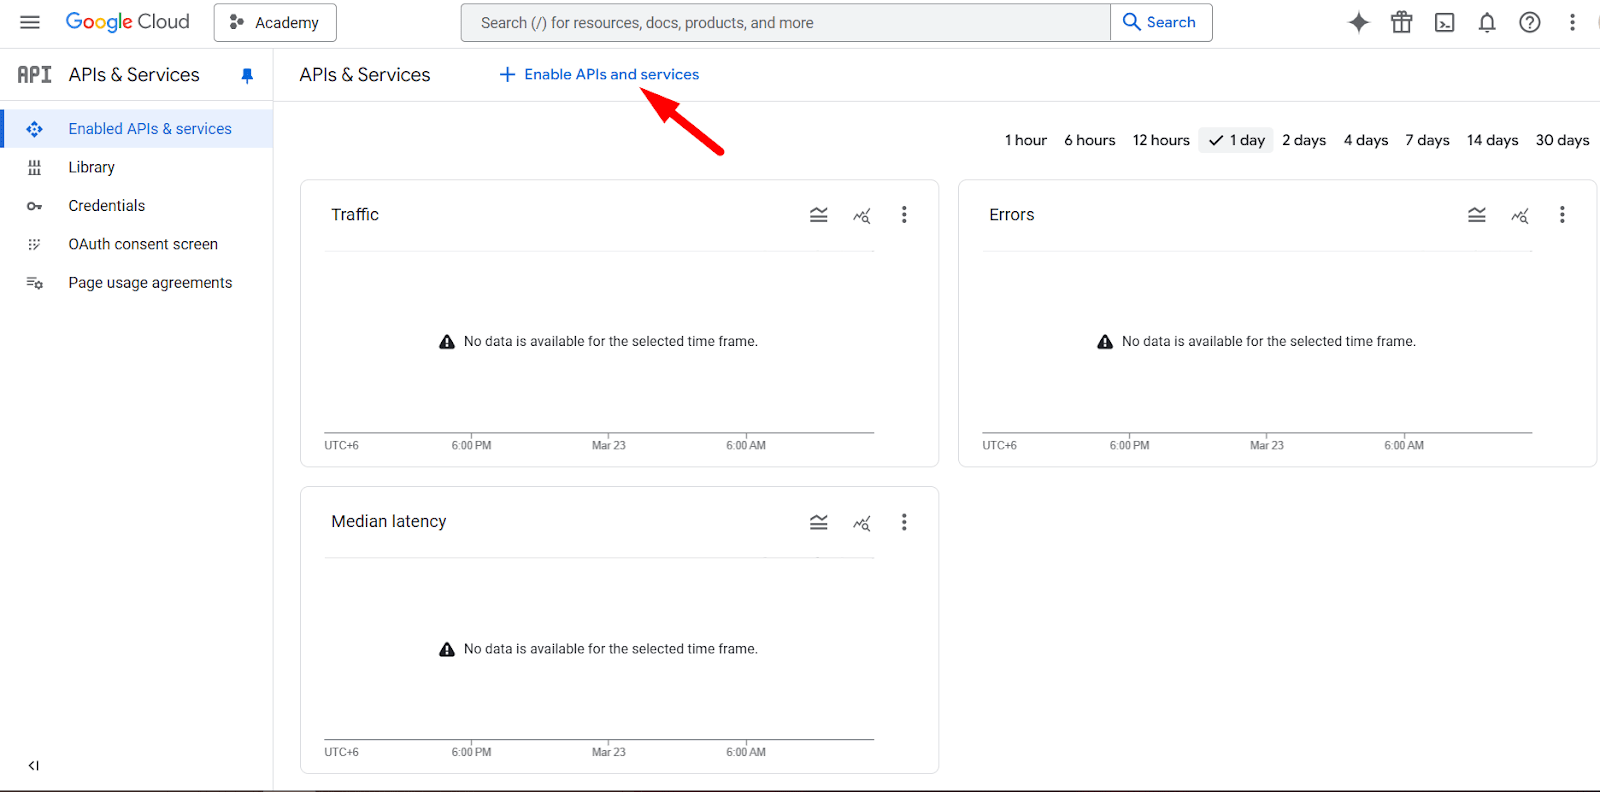Screen dimensions: 1600x792
Task: Open the top bar more options menu
Action: click(x=1572, y=22)
